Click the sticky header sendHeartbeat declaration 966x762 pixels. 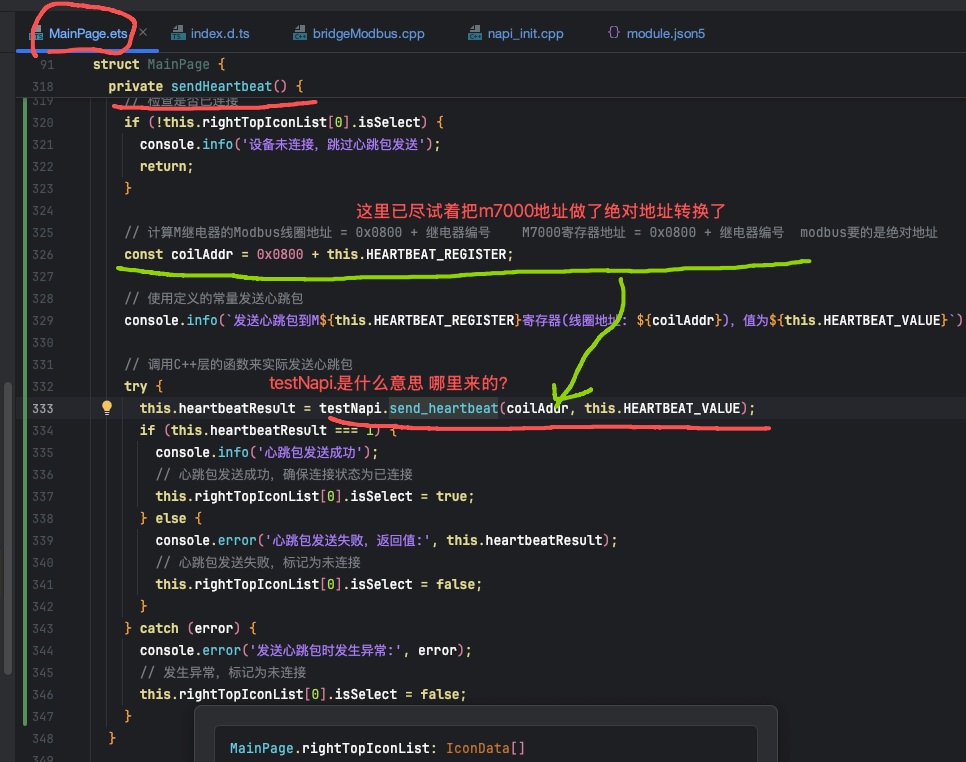point(200,86)
